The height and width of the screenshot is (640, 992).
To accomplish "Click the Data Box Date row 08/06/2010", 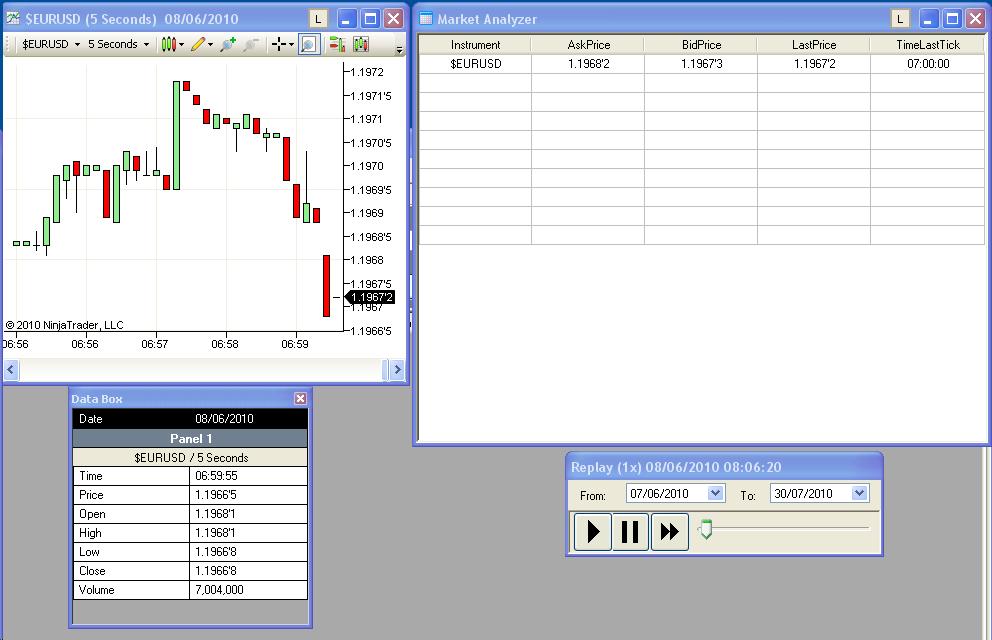I will [x=190, y=419].
